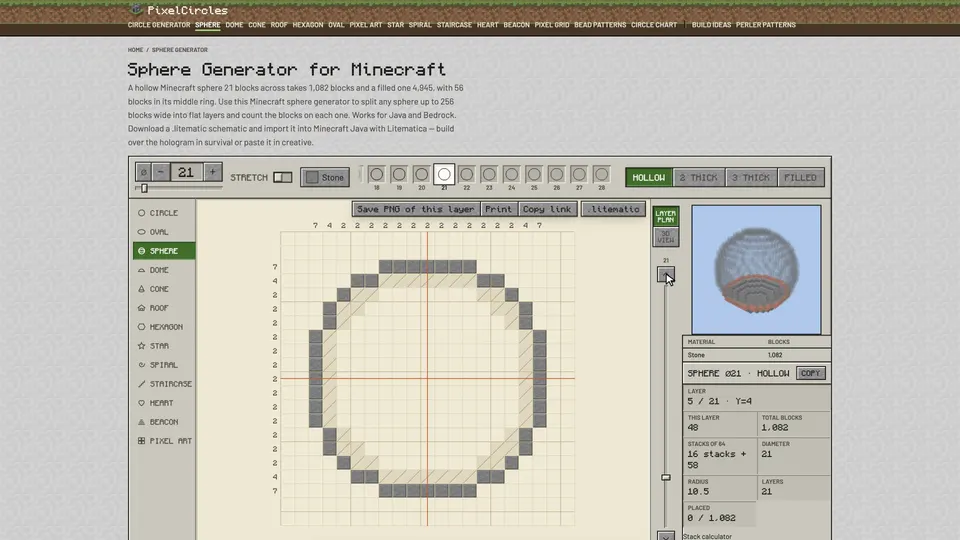The height and width of the screenshot is (540, 960).
Task: Click the PixelCircles logo icon
Action: (136, 9)
